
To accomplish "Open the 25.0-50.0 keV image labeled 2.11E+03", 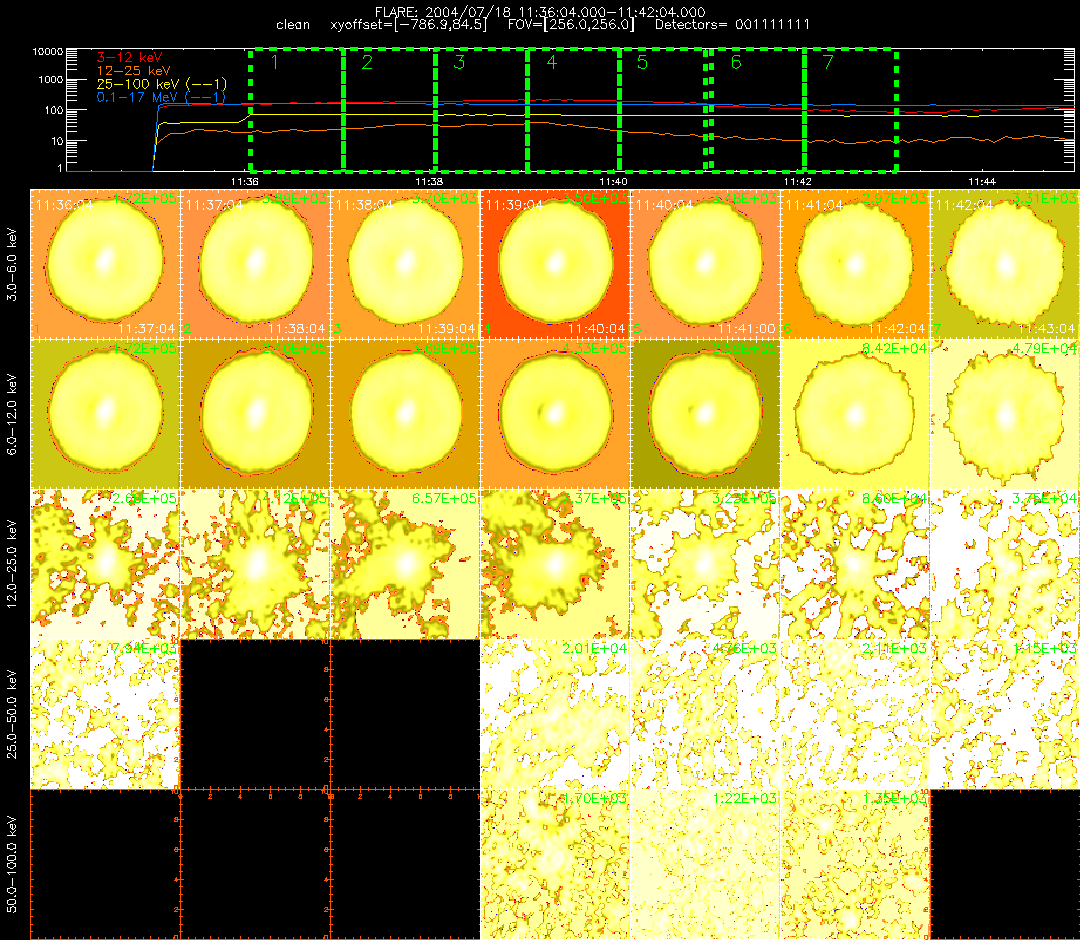I will click(x=855, y=714).
